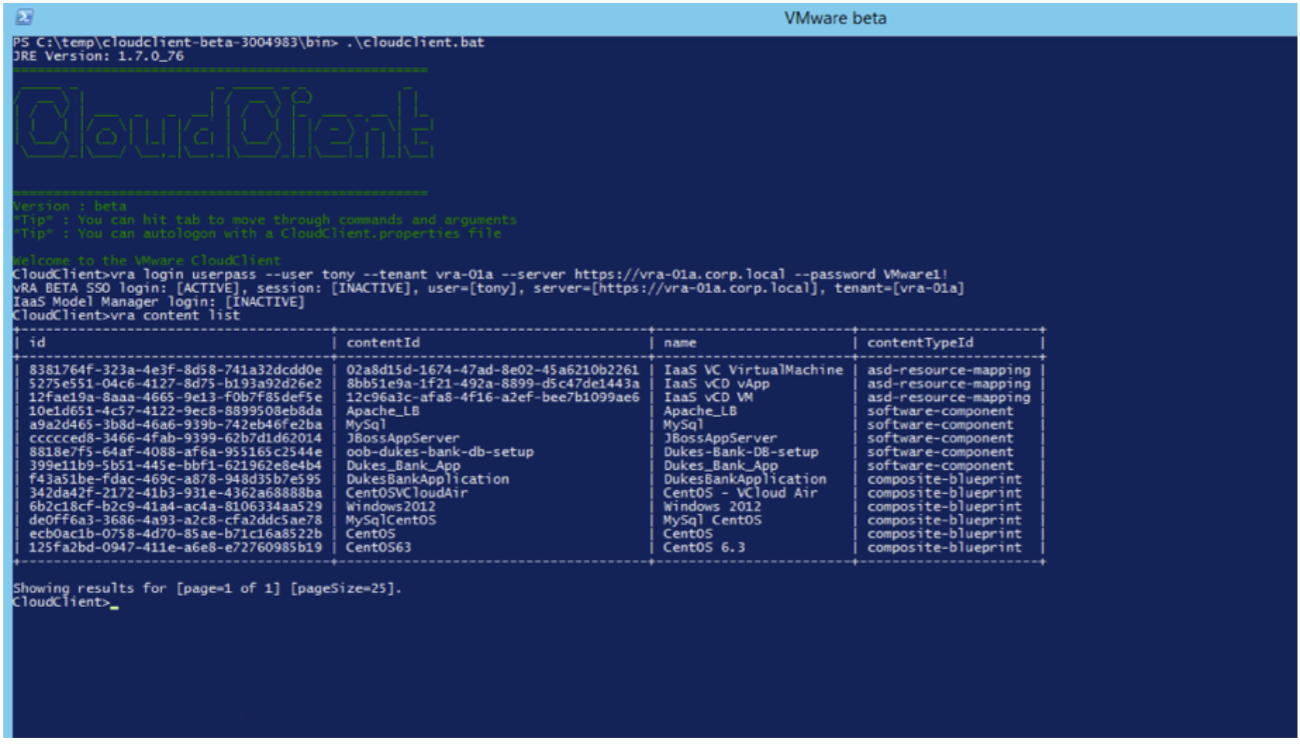Select id starting with 5275e551
Screen dimensions: 1300x746
coord(175,384)
